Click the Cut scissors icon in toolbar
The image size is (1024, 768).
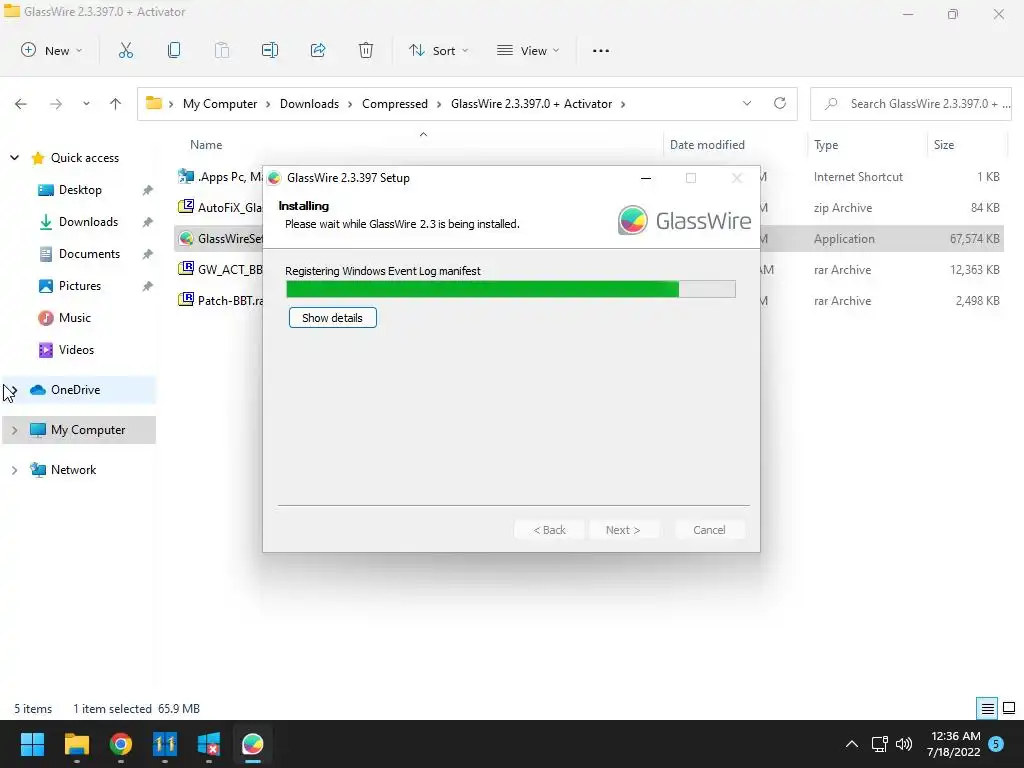pyautogui.click(x=126, y=50)
